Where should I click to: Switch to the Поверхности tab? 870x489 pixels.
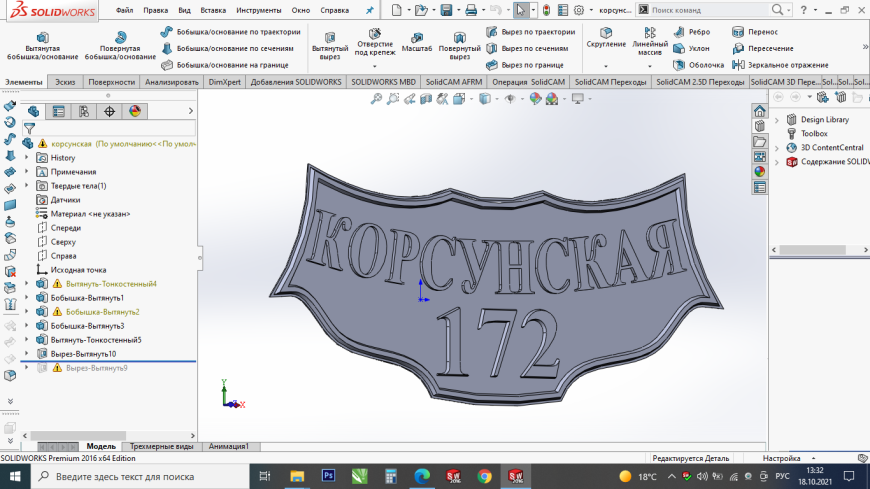pyautogui.click(x=112, y=82)
